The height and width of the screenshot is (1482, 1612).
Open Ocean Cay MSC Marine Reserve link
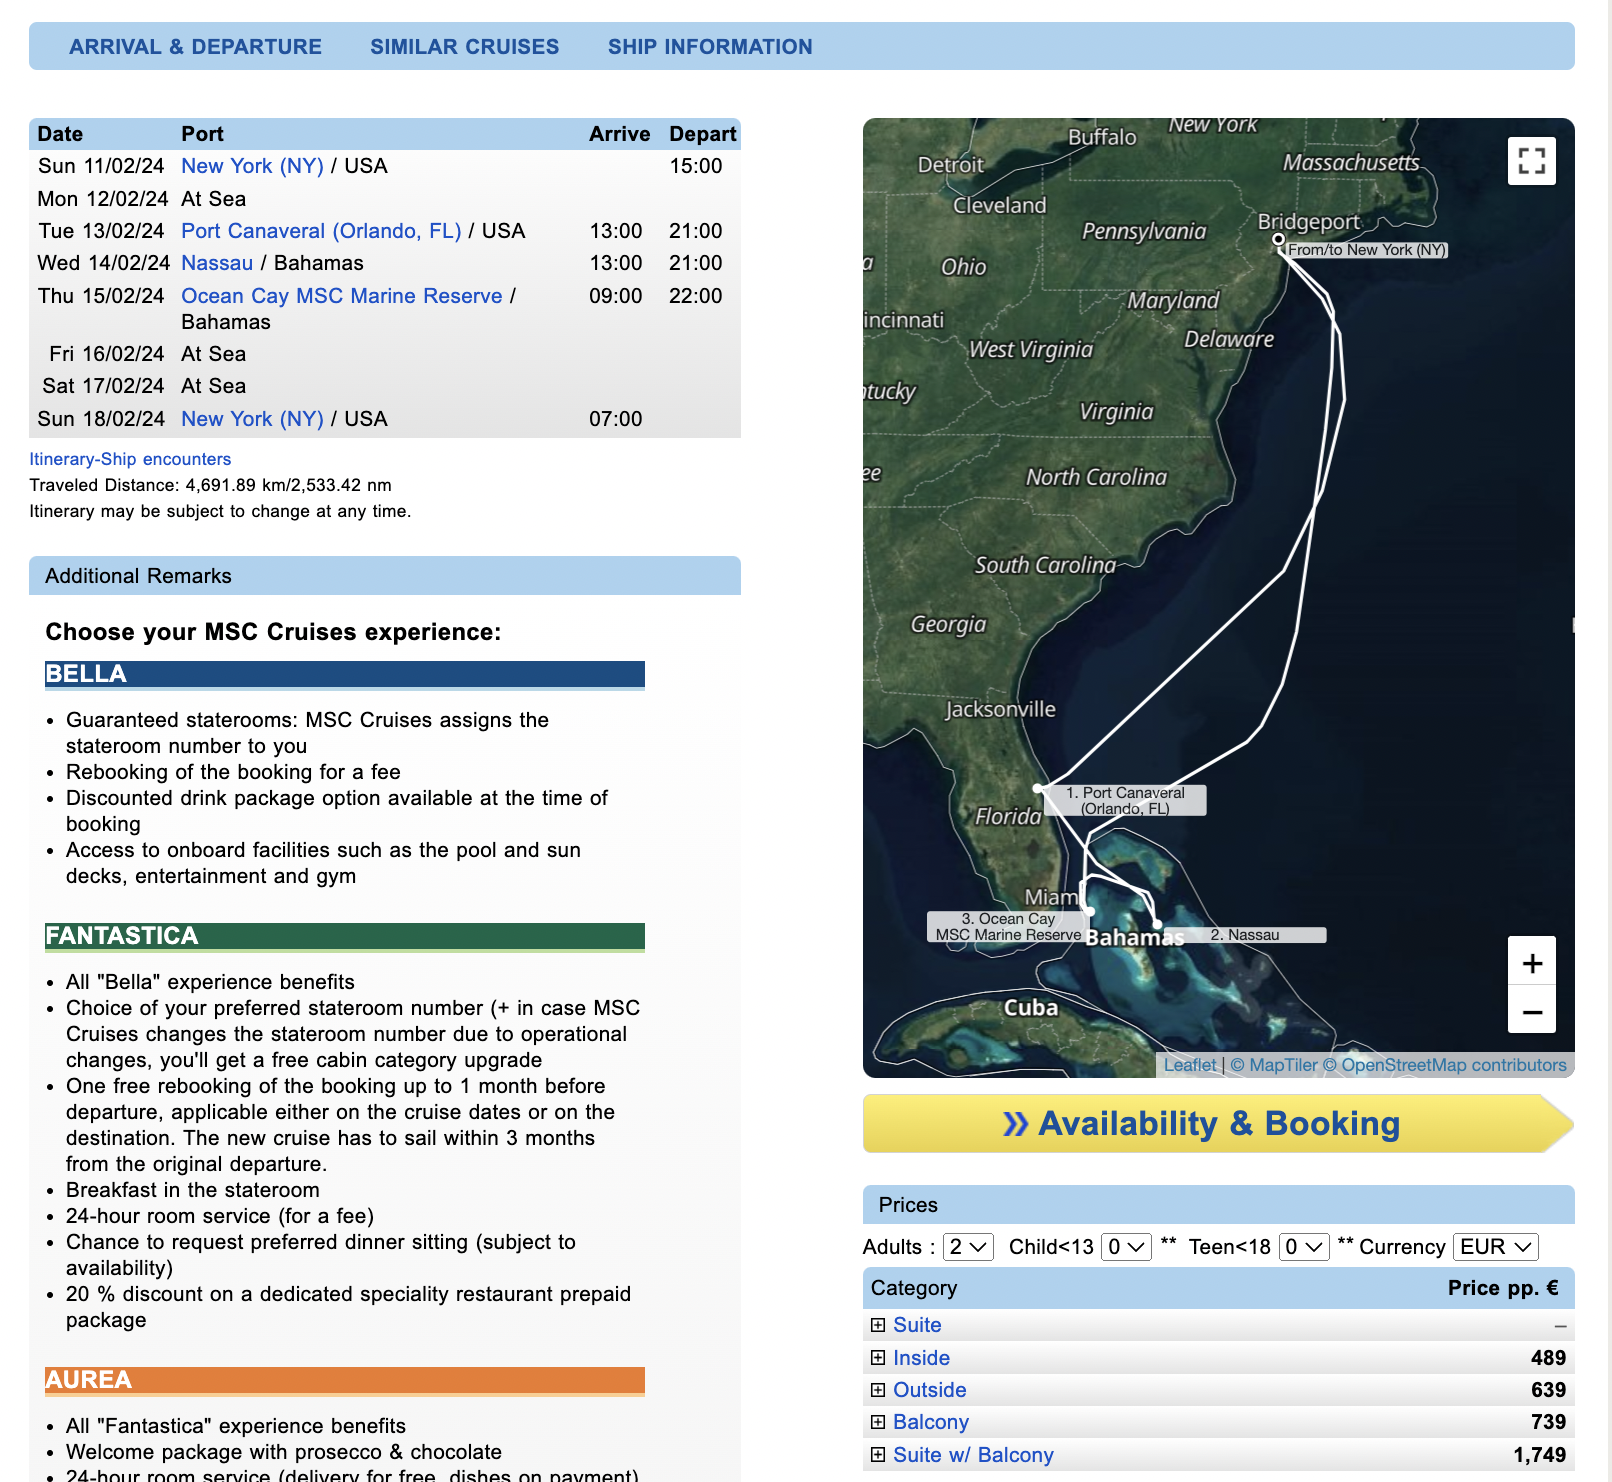pyautogui.click(x=342, y=296)
